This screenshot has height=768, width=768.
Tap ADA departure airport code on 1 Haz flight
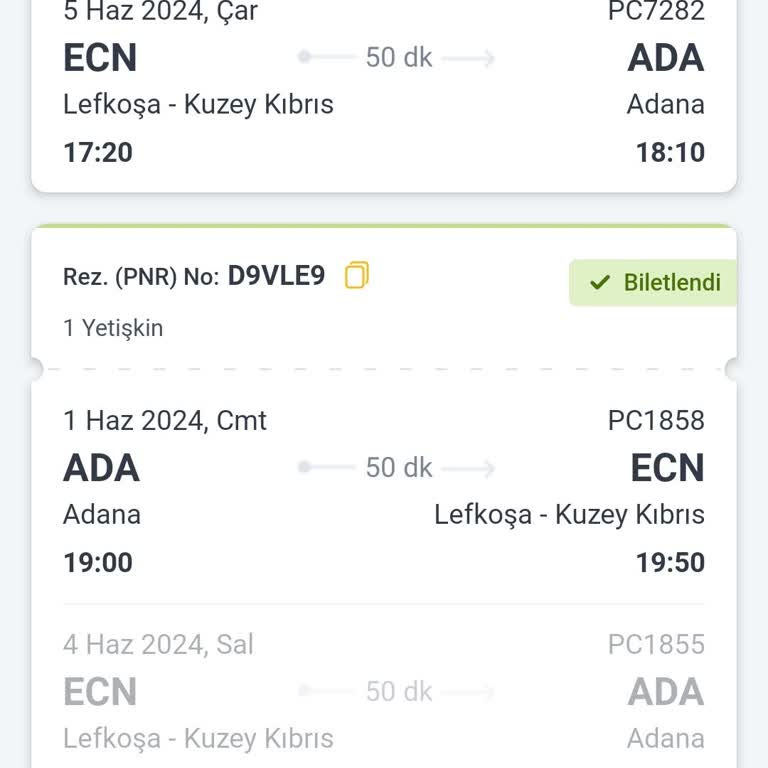pyautogui.click(x=101, y=468)
